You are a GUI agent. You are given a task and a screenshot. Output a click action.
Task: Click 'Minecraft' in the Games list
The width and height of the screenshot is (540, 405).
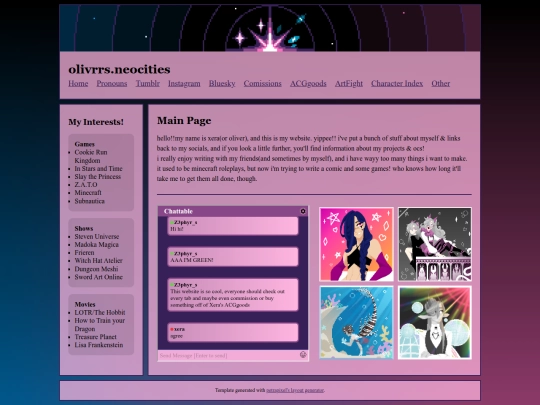pos(88,193)
